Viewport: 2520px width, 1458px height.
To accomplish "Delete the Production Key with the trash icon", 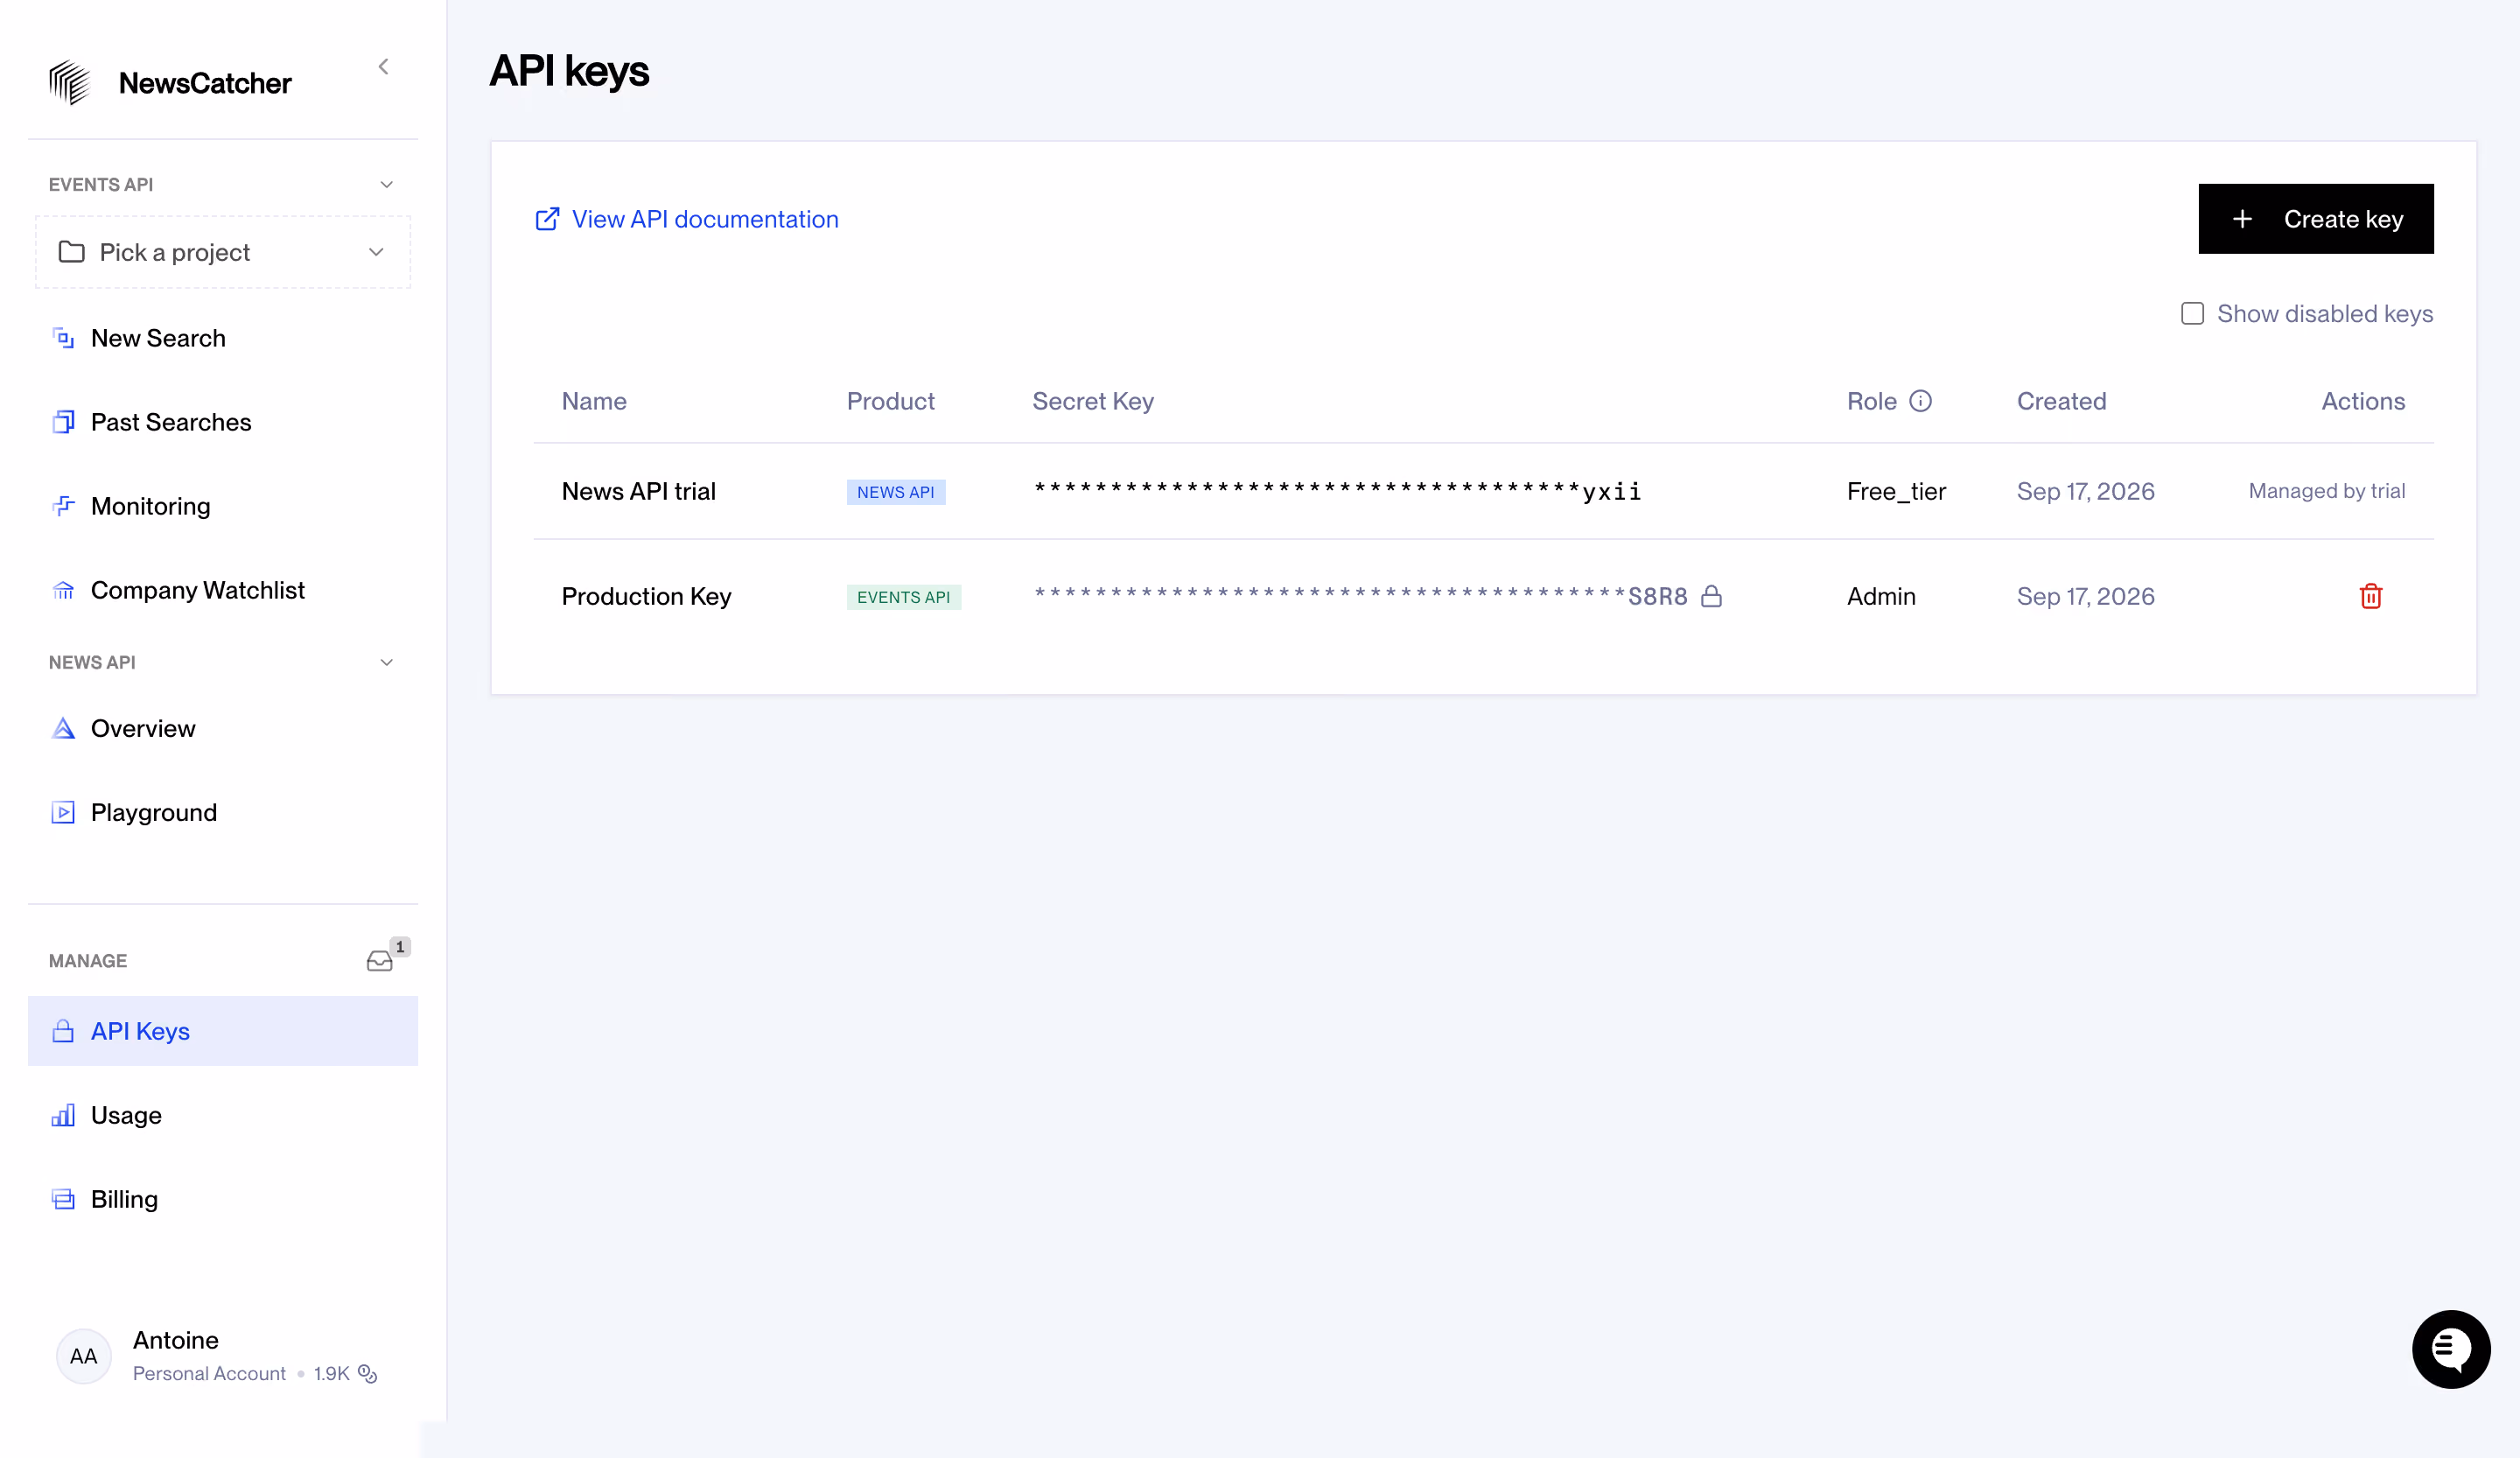I will point(2371,596).
